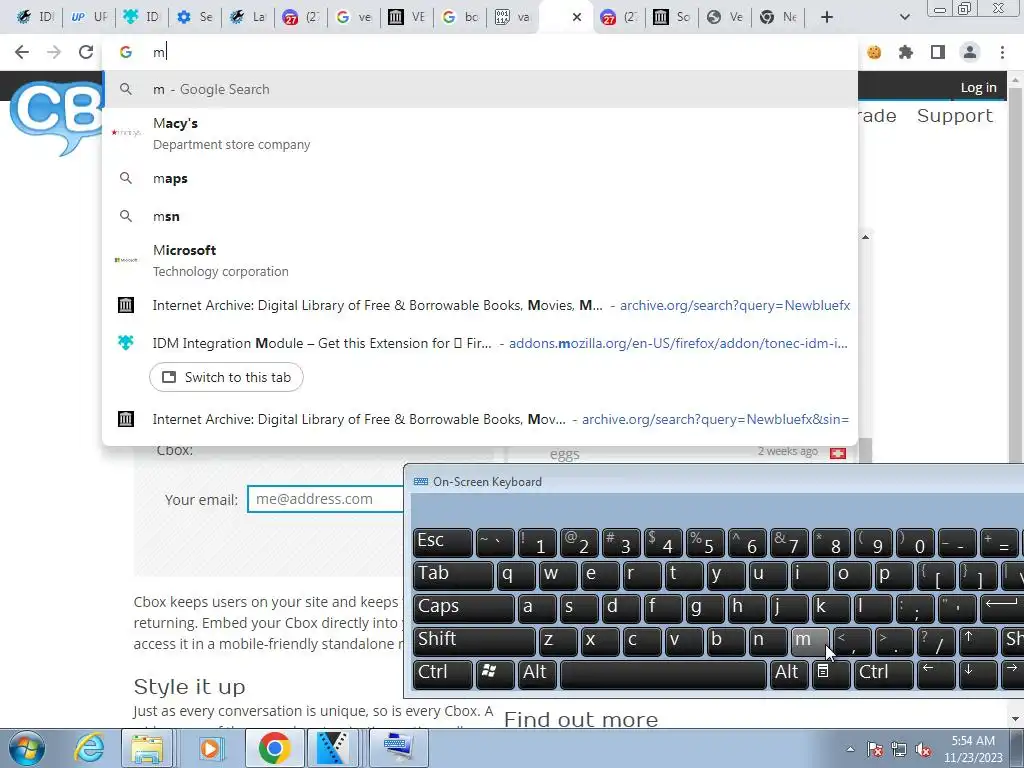Viewport: 1024px width, 768px height.
Task: Close the active browser tab
Action: pyautogui.click(x=577, y=17)
